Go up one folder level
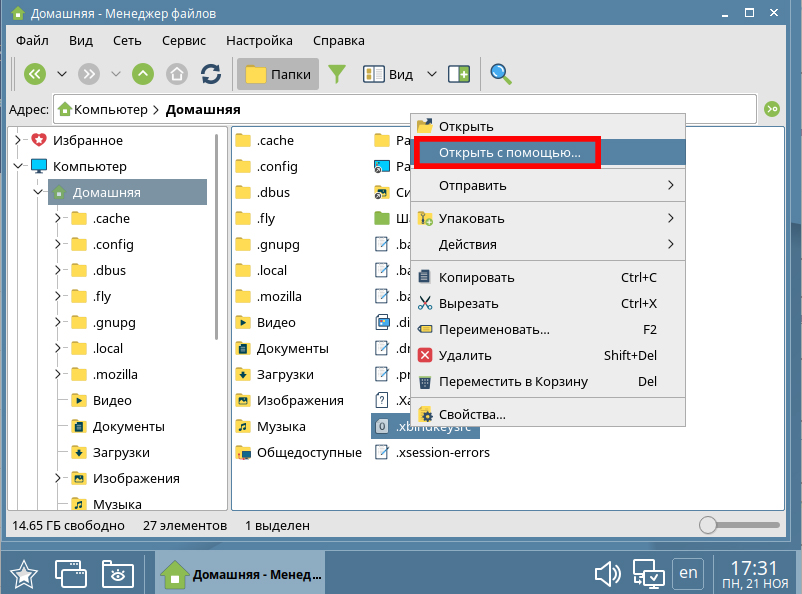The image size is (802, 594). [143, 74]
